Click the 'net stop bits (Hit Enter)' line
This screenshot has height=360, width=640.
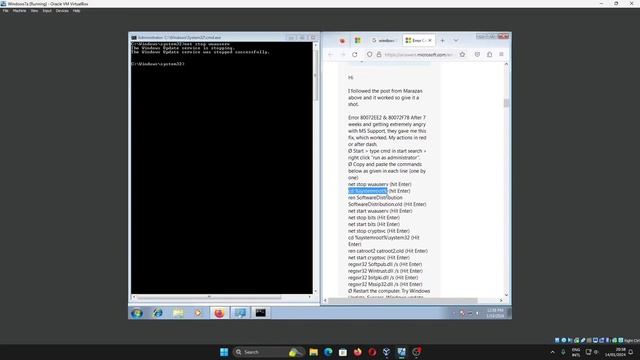[x=374, y=218]
